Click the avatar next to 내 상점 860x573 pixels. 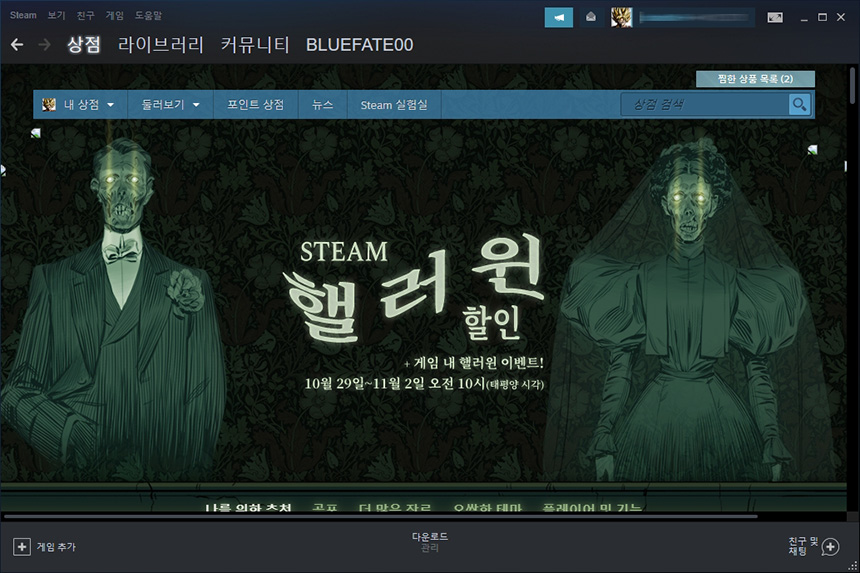point(49,104)
